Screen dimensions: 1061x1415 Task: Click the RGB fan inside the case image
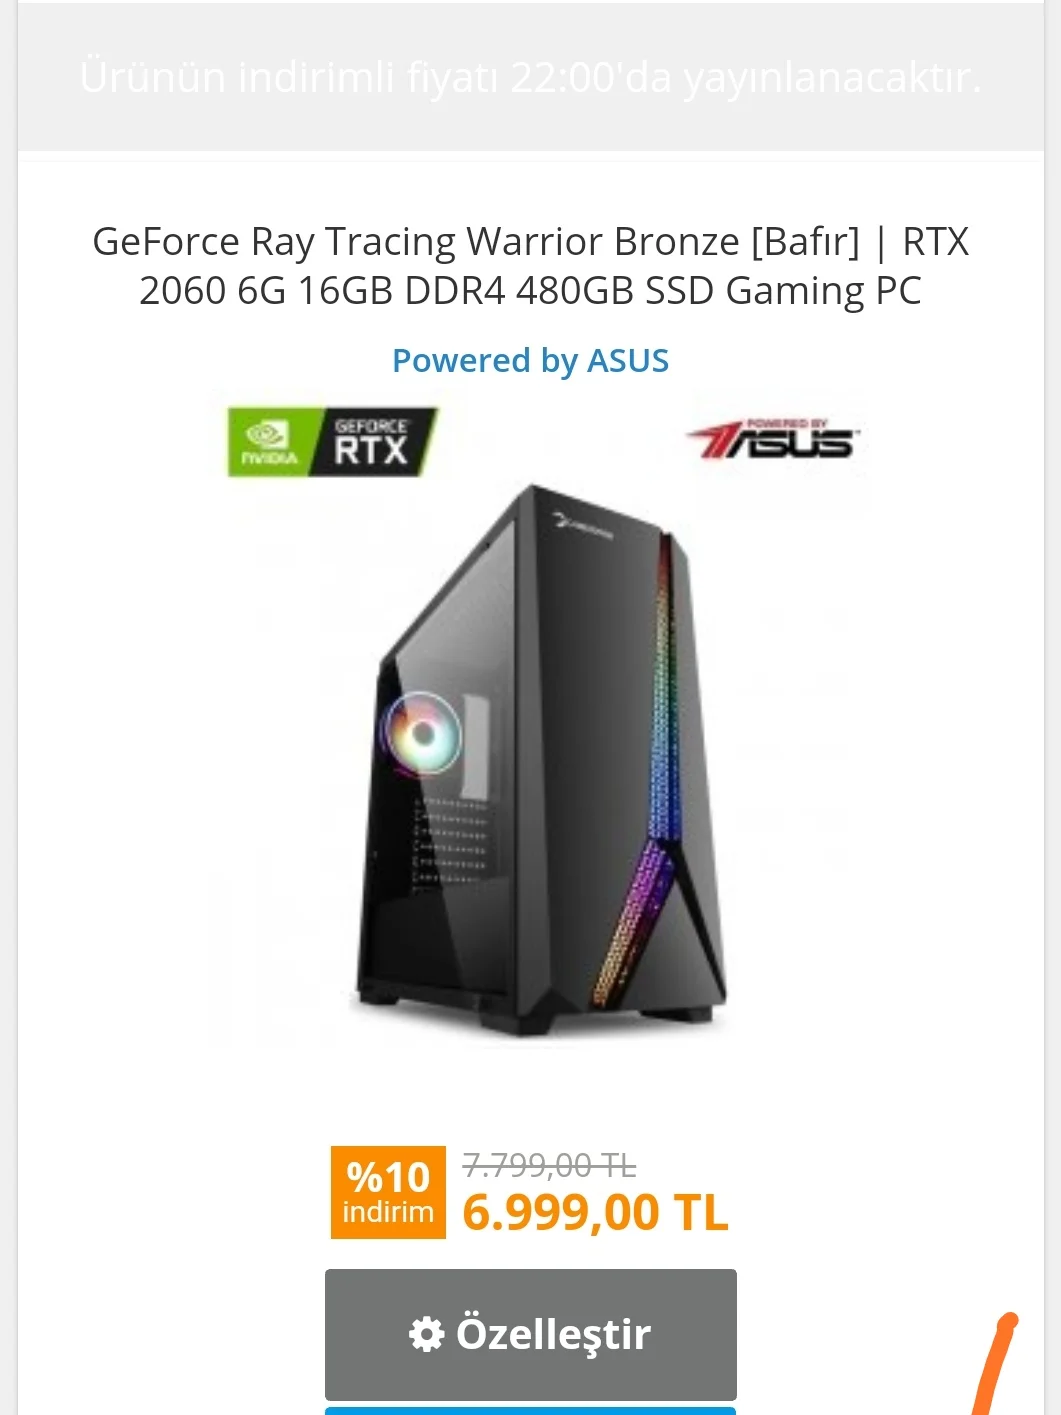pyautogui.click(x=423, y=734)
